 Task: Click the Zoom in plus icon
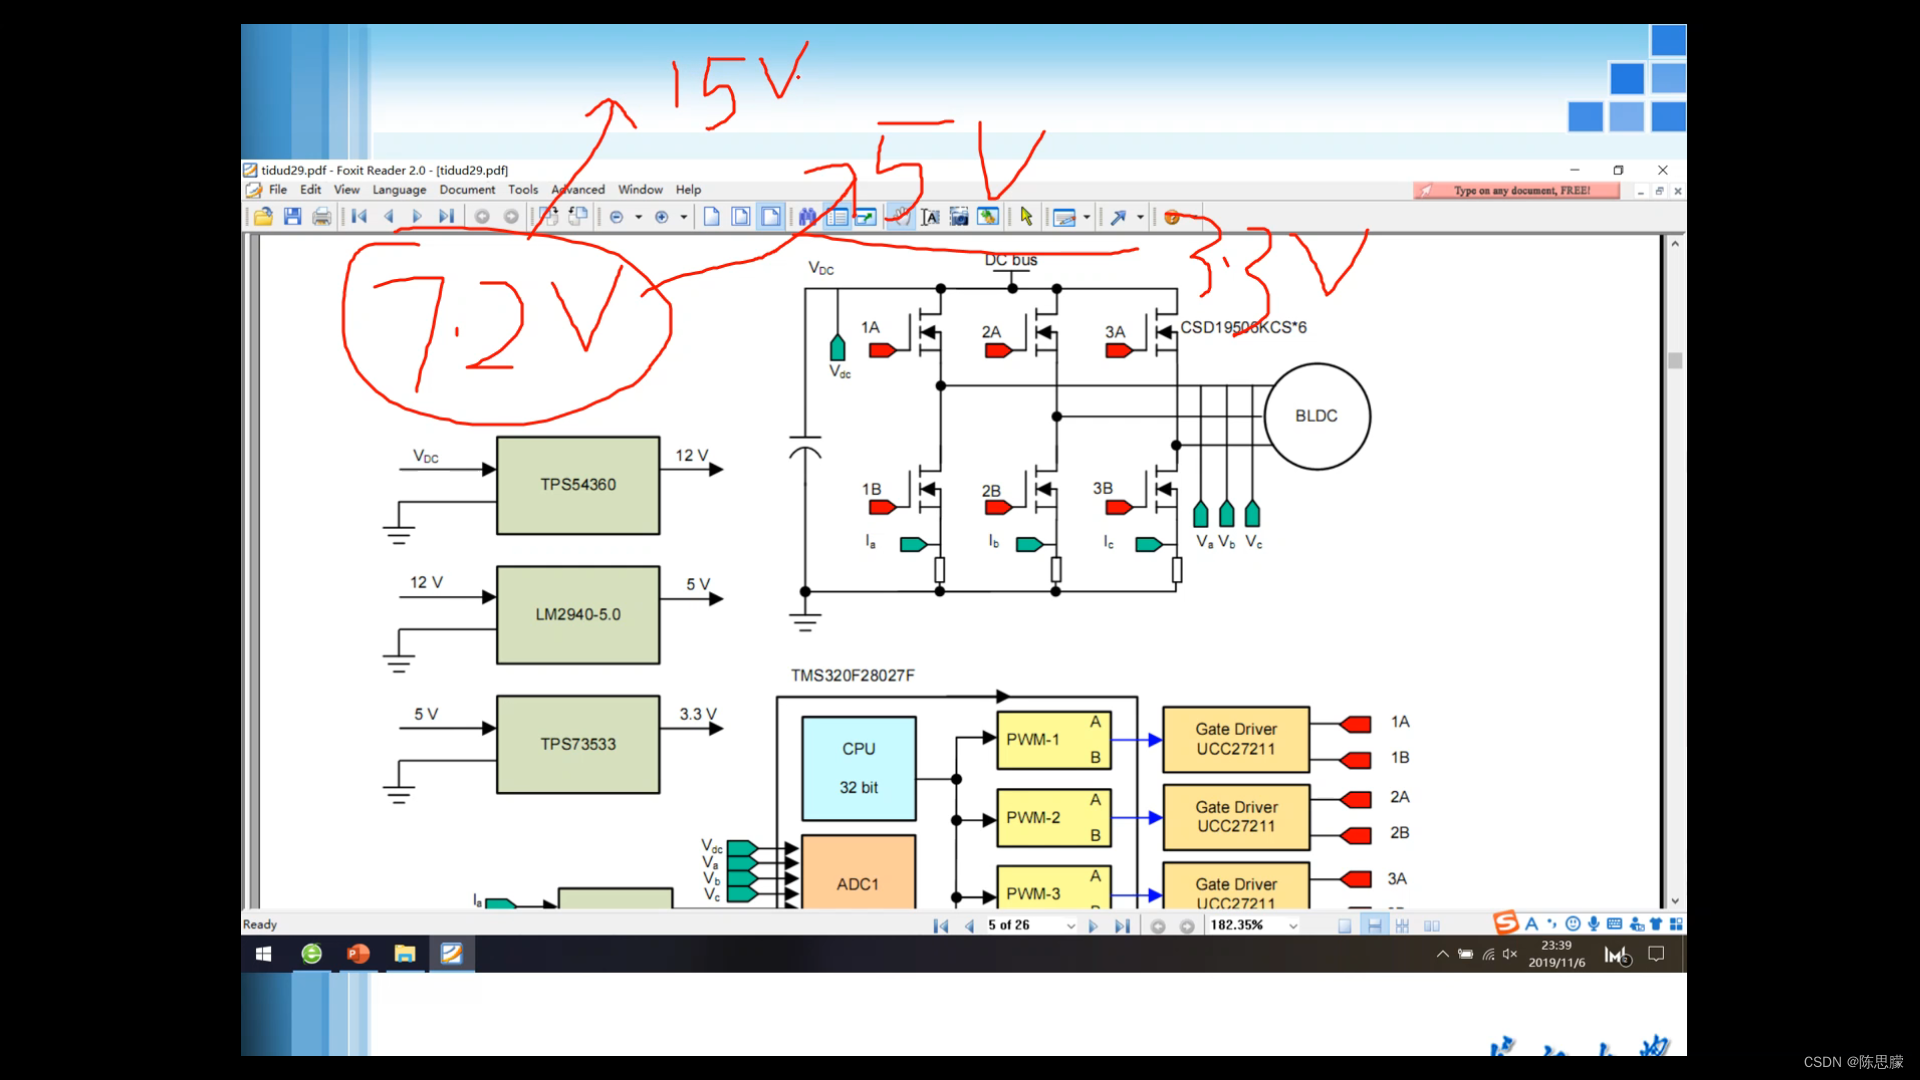(661, 216)
